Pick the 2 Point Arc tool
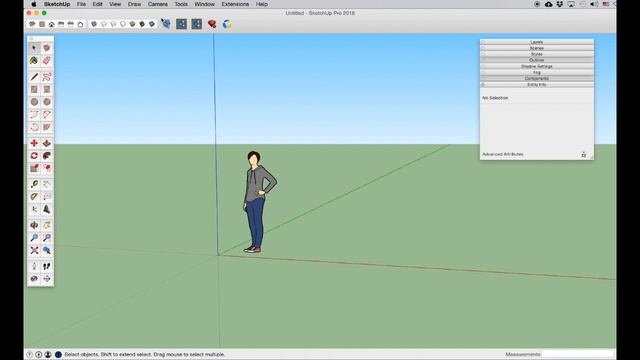The image size is (640, 360). (x=47, y=115)
